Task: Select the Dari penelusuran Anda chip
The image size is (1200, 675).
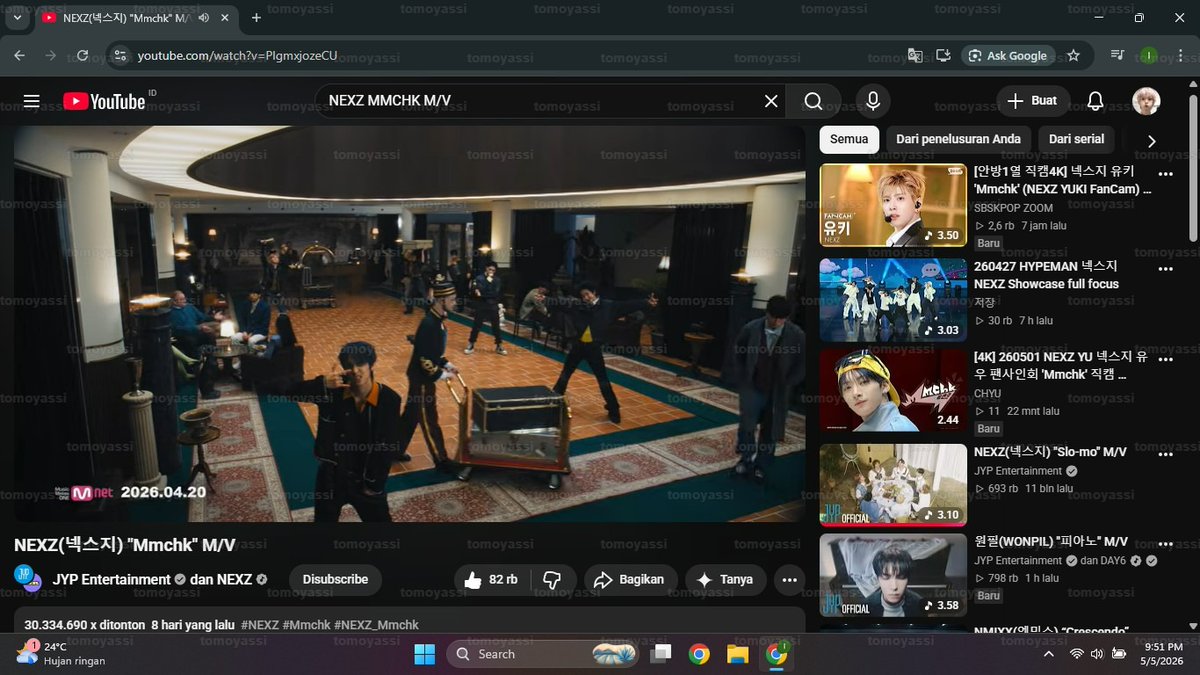Action: click(x=958, y=140)
